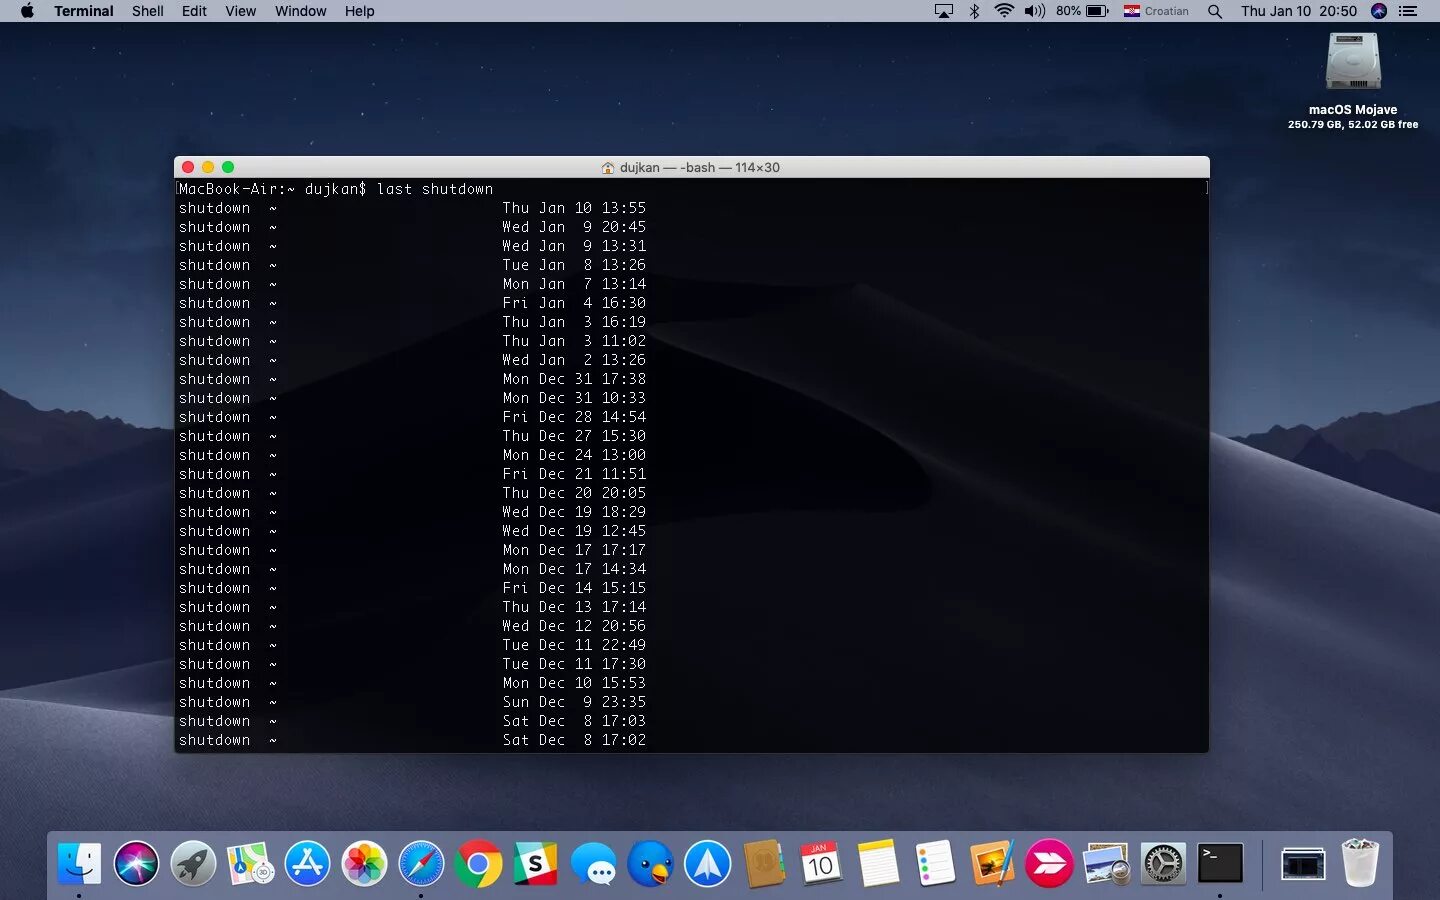Click the dujkan home proxy icon in title bar
This screenshot has width=1440, height=900.
pos(608,168)
